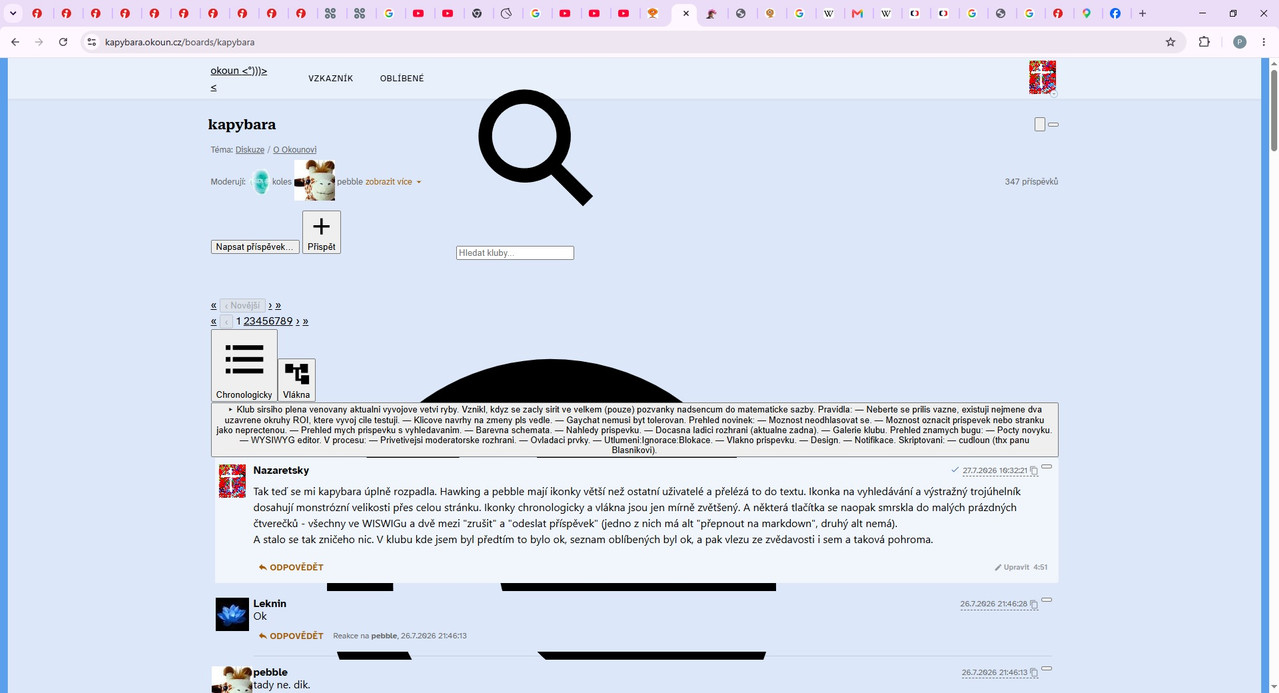Open Reakce na pebble reference link

coord(400,636)
